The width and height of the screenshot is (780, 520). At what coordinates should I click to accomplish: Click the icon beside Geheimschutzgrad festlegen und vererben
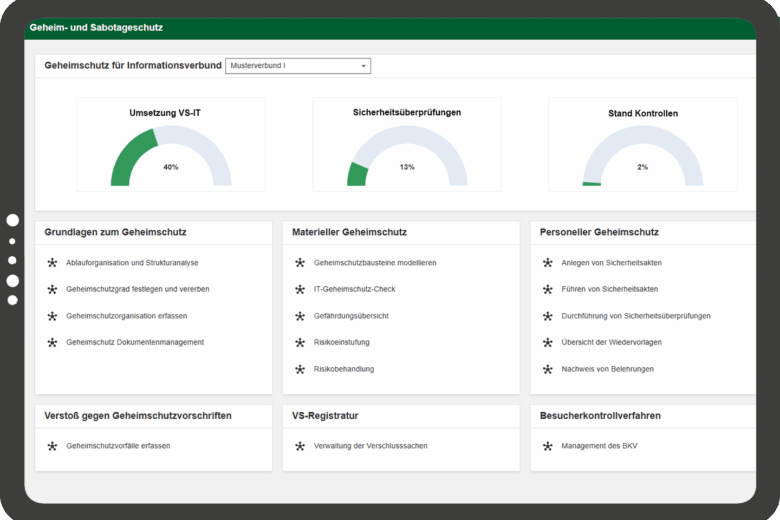pos(52,289)
